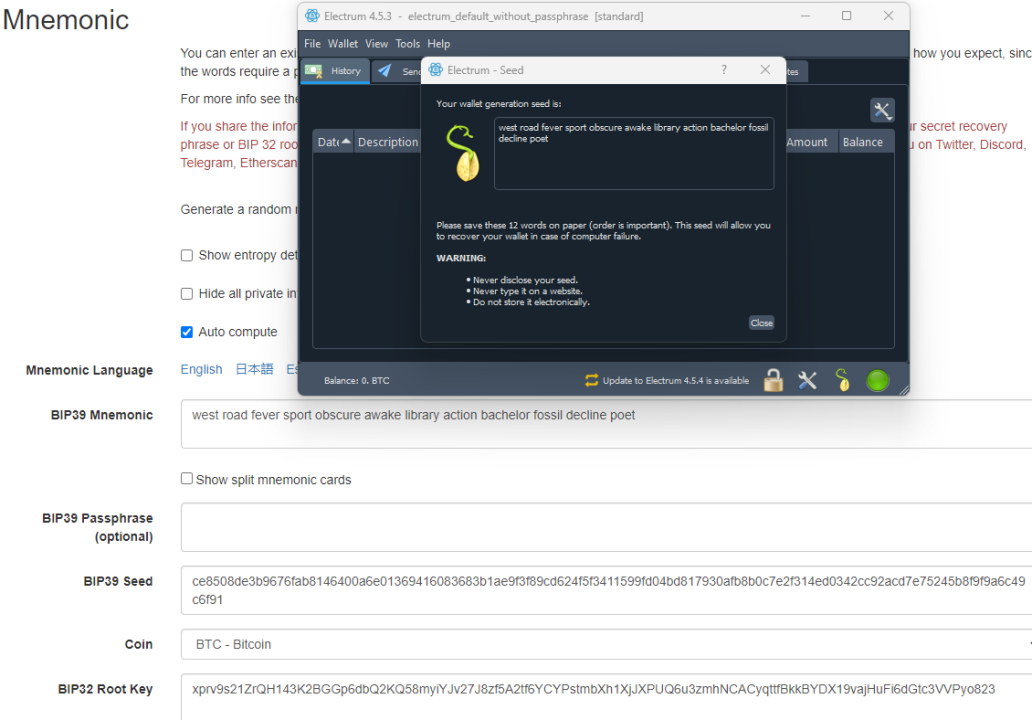Click the BIP32 Root Key field
The width and height of the screenshot is (1032, 720).
606,697
